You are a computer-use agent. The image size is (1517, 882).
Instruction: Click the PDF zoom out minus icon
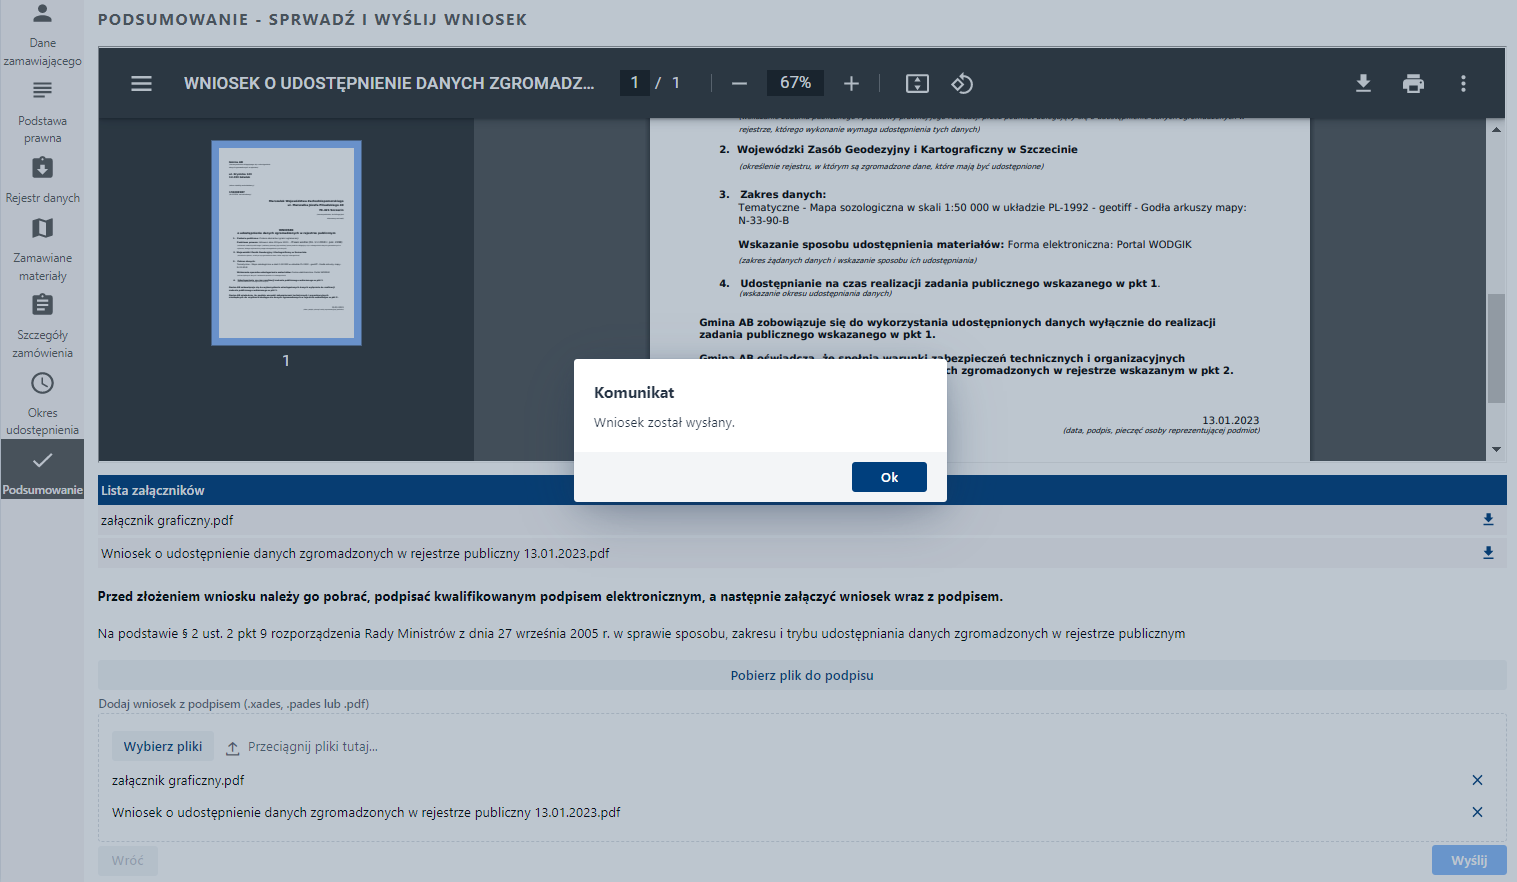click(x=739, y=84)
